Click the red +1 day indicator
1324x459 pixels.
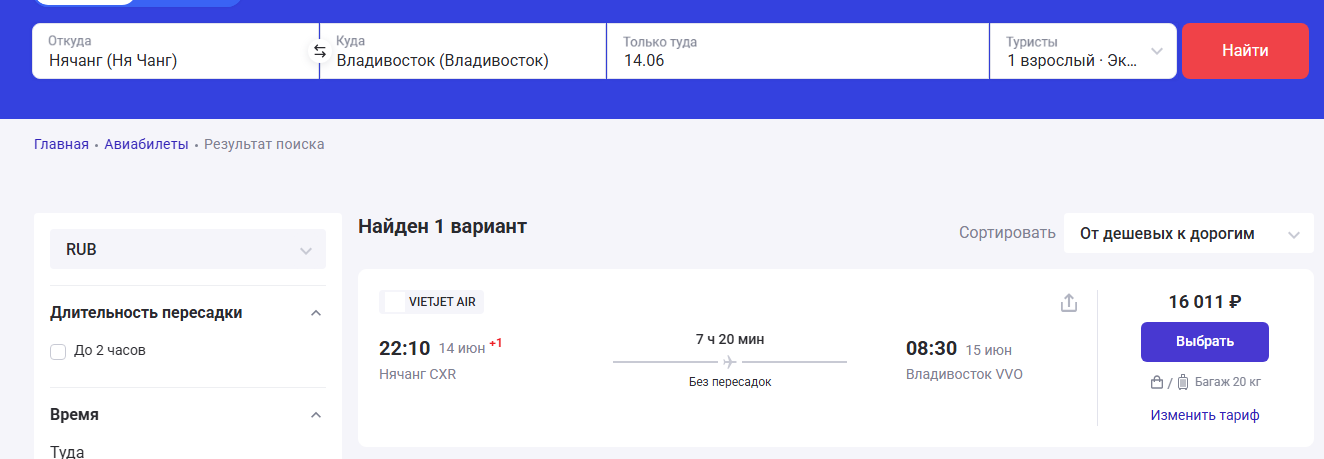(x=495, y=343)
